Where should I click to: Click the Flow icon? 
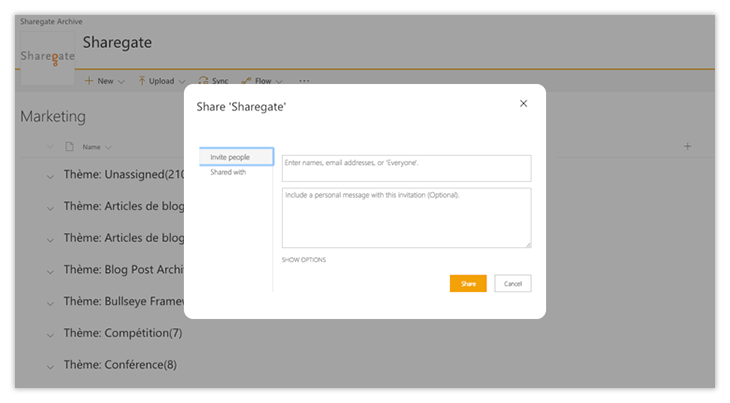[246, 81]
